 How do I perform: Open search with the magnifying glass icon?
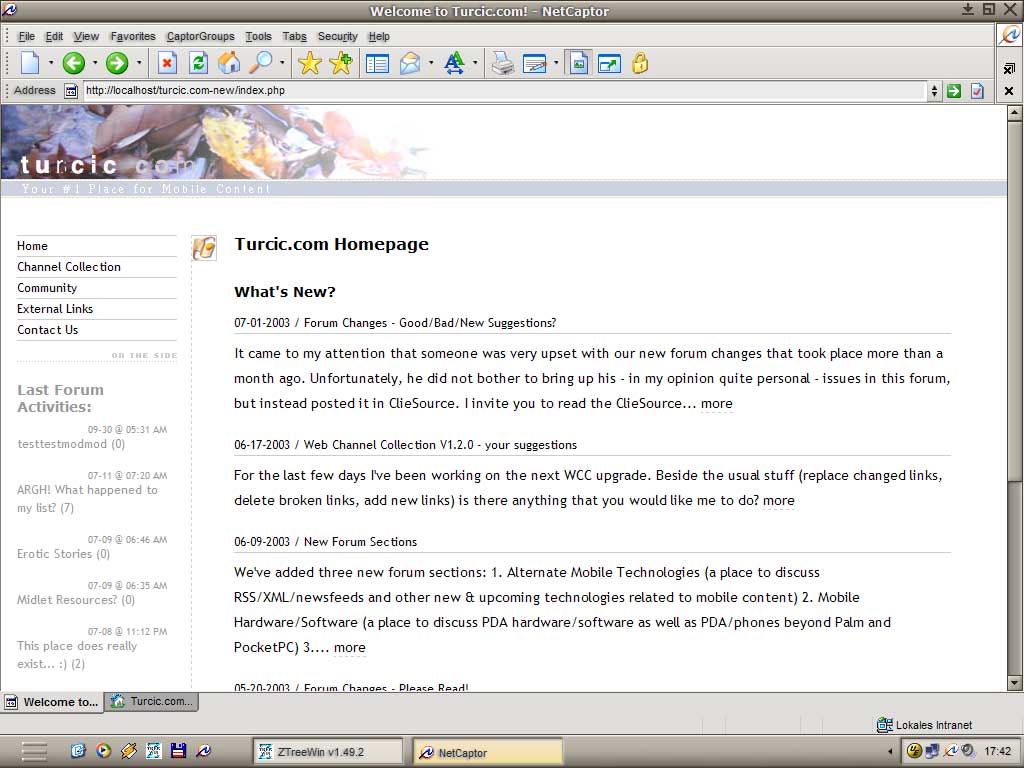click(x=261, y=63)
